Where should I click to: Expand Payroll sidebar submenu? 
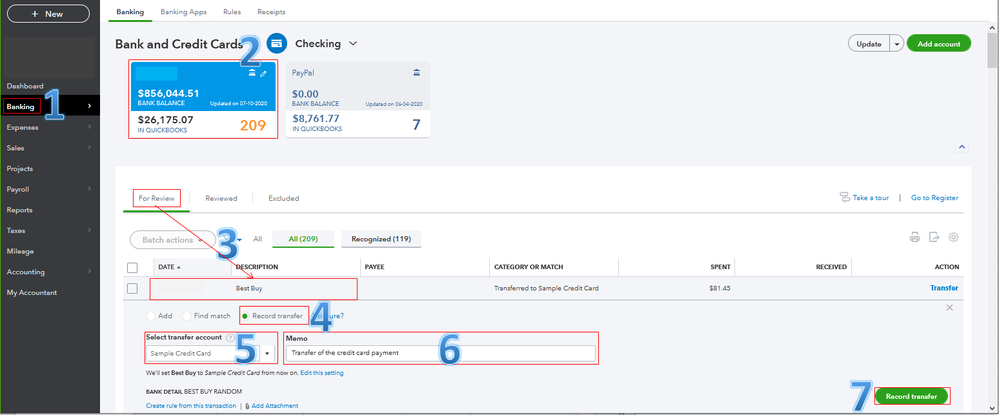click(89, 189)
